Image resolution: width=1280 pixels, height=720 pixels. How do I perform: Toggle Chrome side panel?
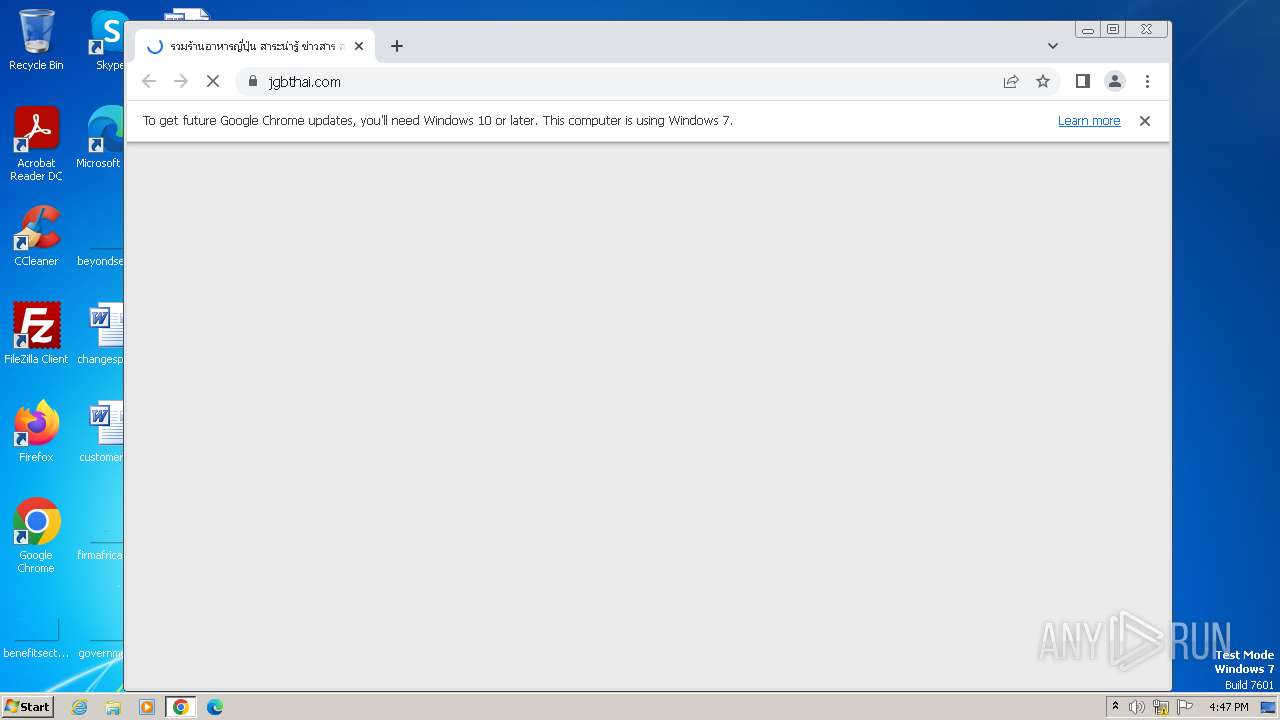click(x=1082, y=81)
